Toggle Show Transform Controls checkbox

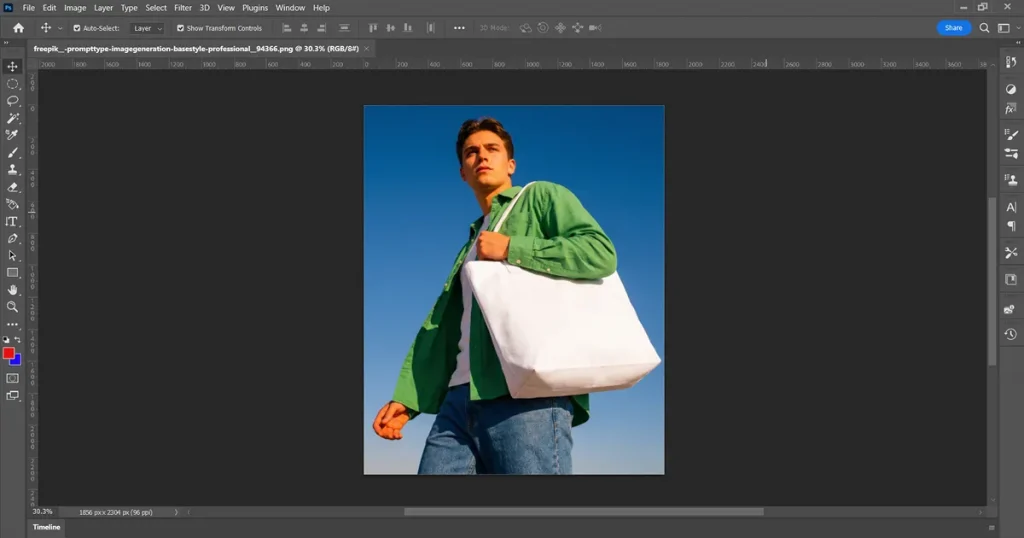click(180, 29)
